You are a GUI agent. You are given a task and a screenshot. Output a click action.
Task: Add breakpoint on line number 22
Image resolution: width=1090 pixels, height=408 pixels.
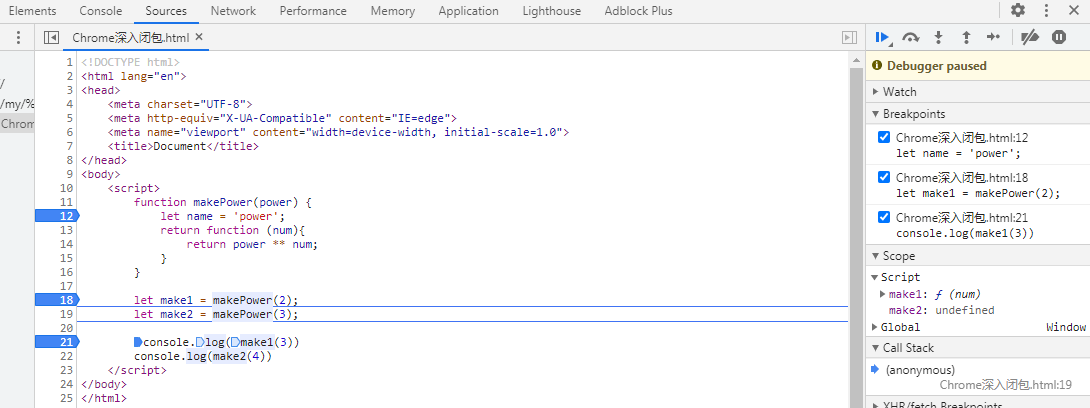click(x=66, y=356)
